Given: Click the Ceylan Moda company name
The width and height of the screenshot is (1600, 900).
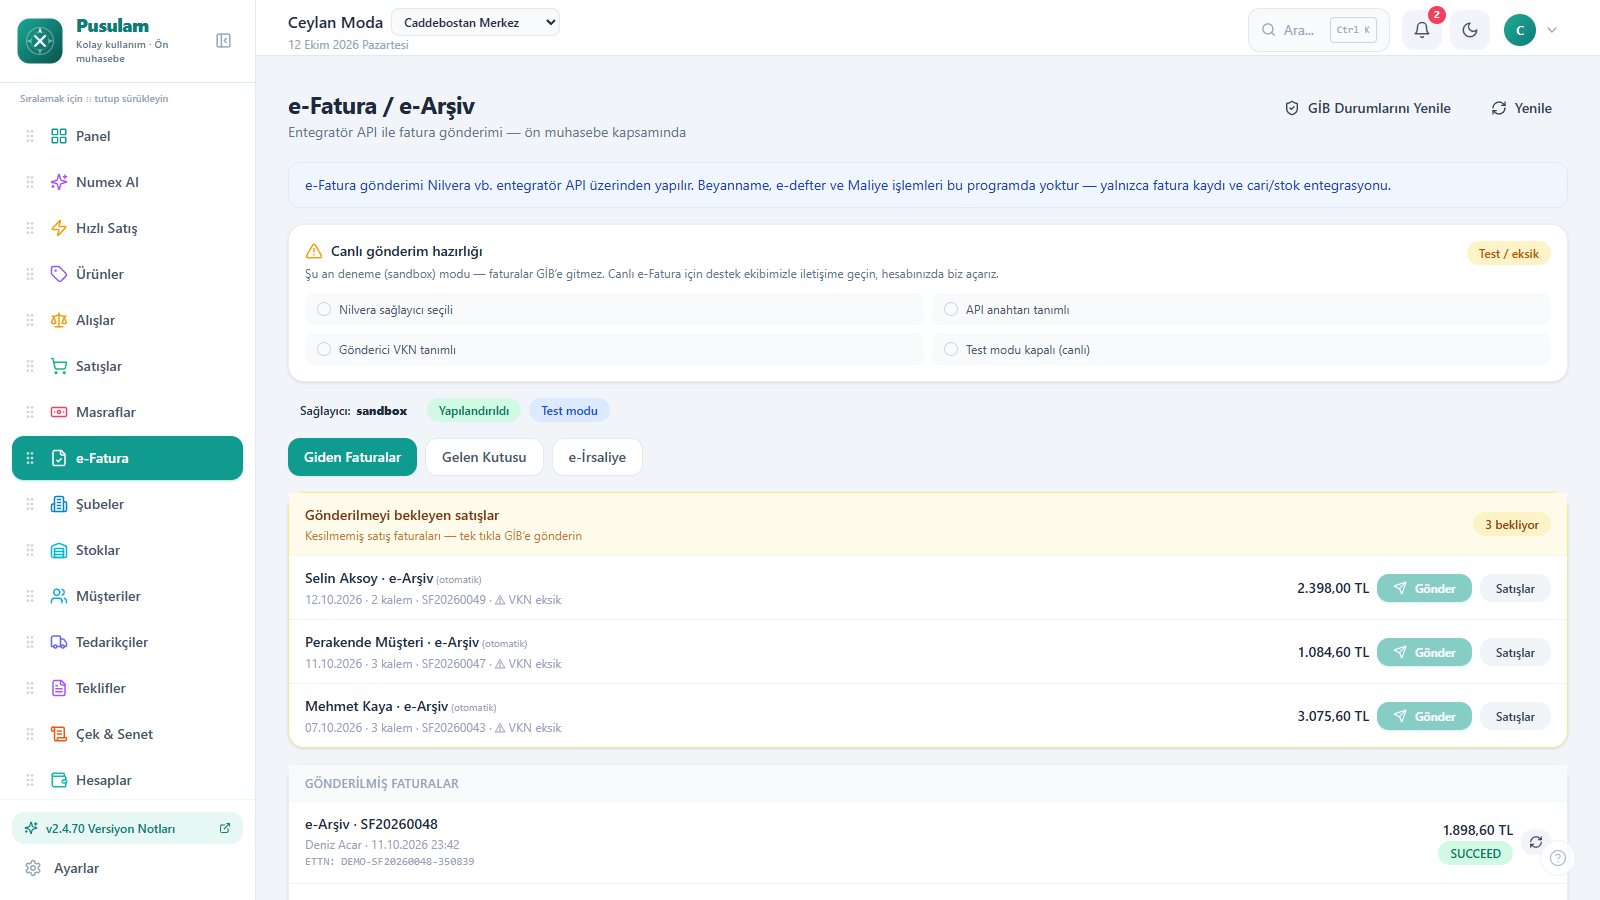Looking at the screenshot, I should pos(335,22).
